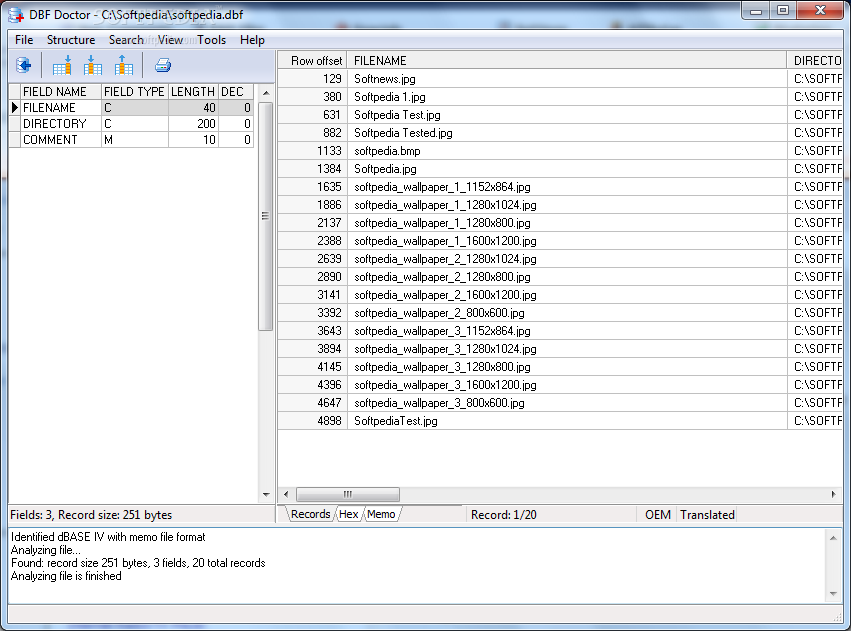Click the records horizontal scrollbar thumb

click(348, 494)
